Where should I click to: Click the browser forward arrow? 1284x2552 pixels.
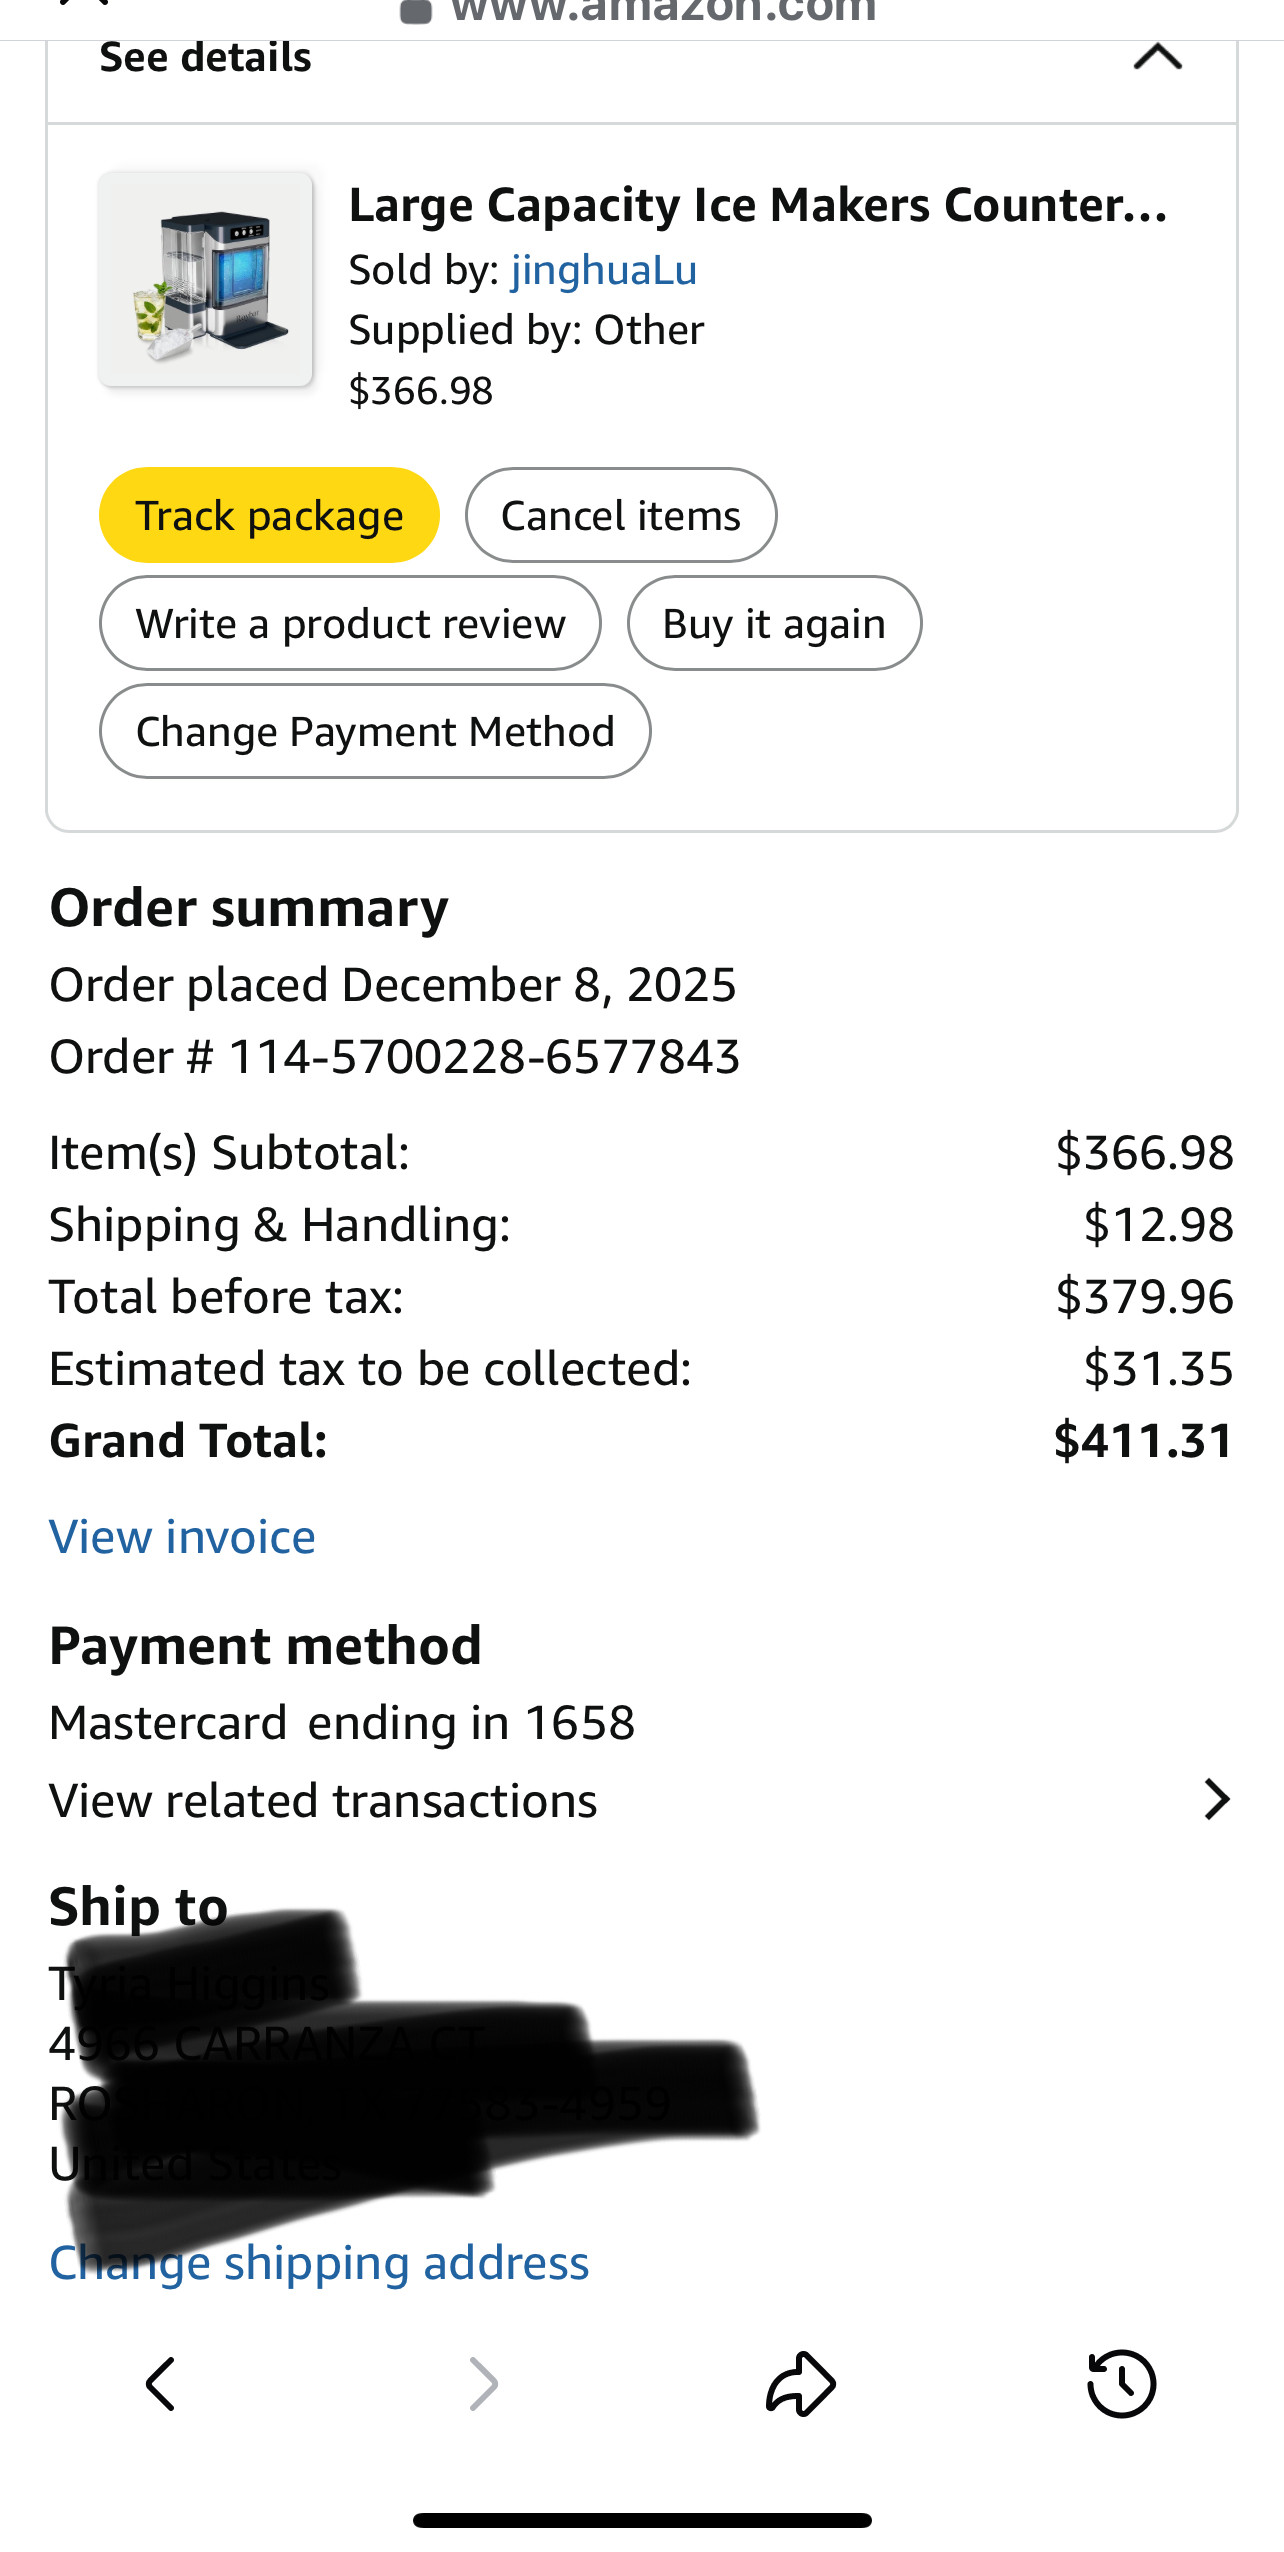click(x=483, y=2384)
